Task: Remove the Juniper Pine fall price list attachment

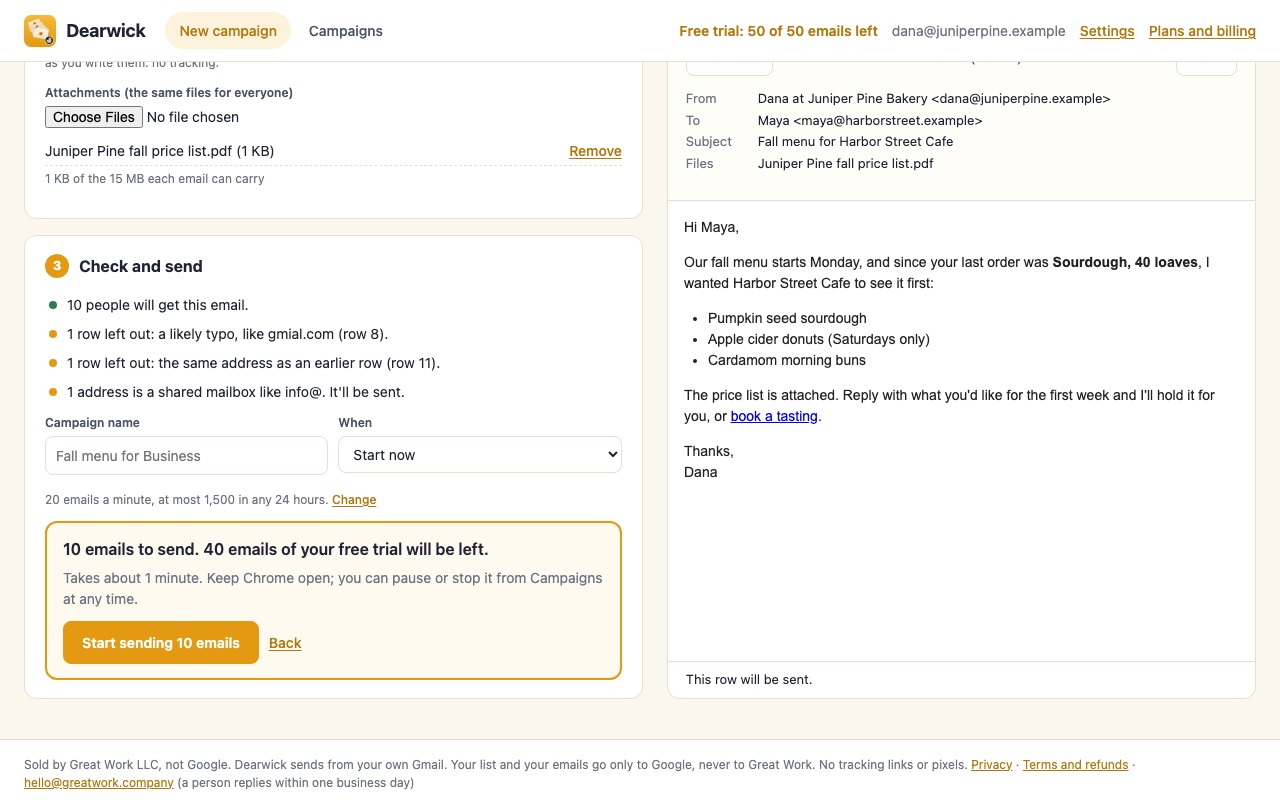Action: (595, 151)
